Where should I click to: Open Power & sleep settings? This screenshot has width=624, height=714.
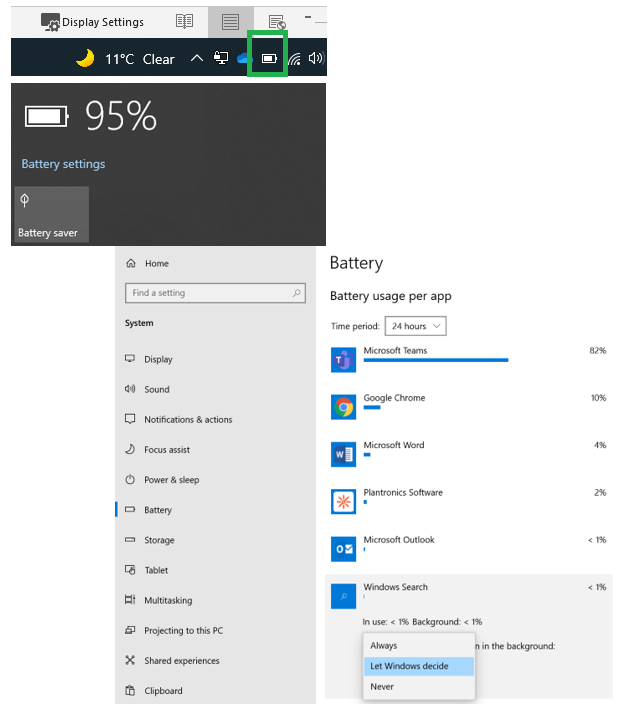(215, 479)
